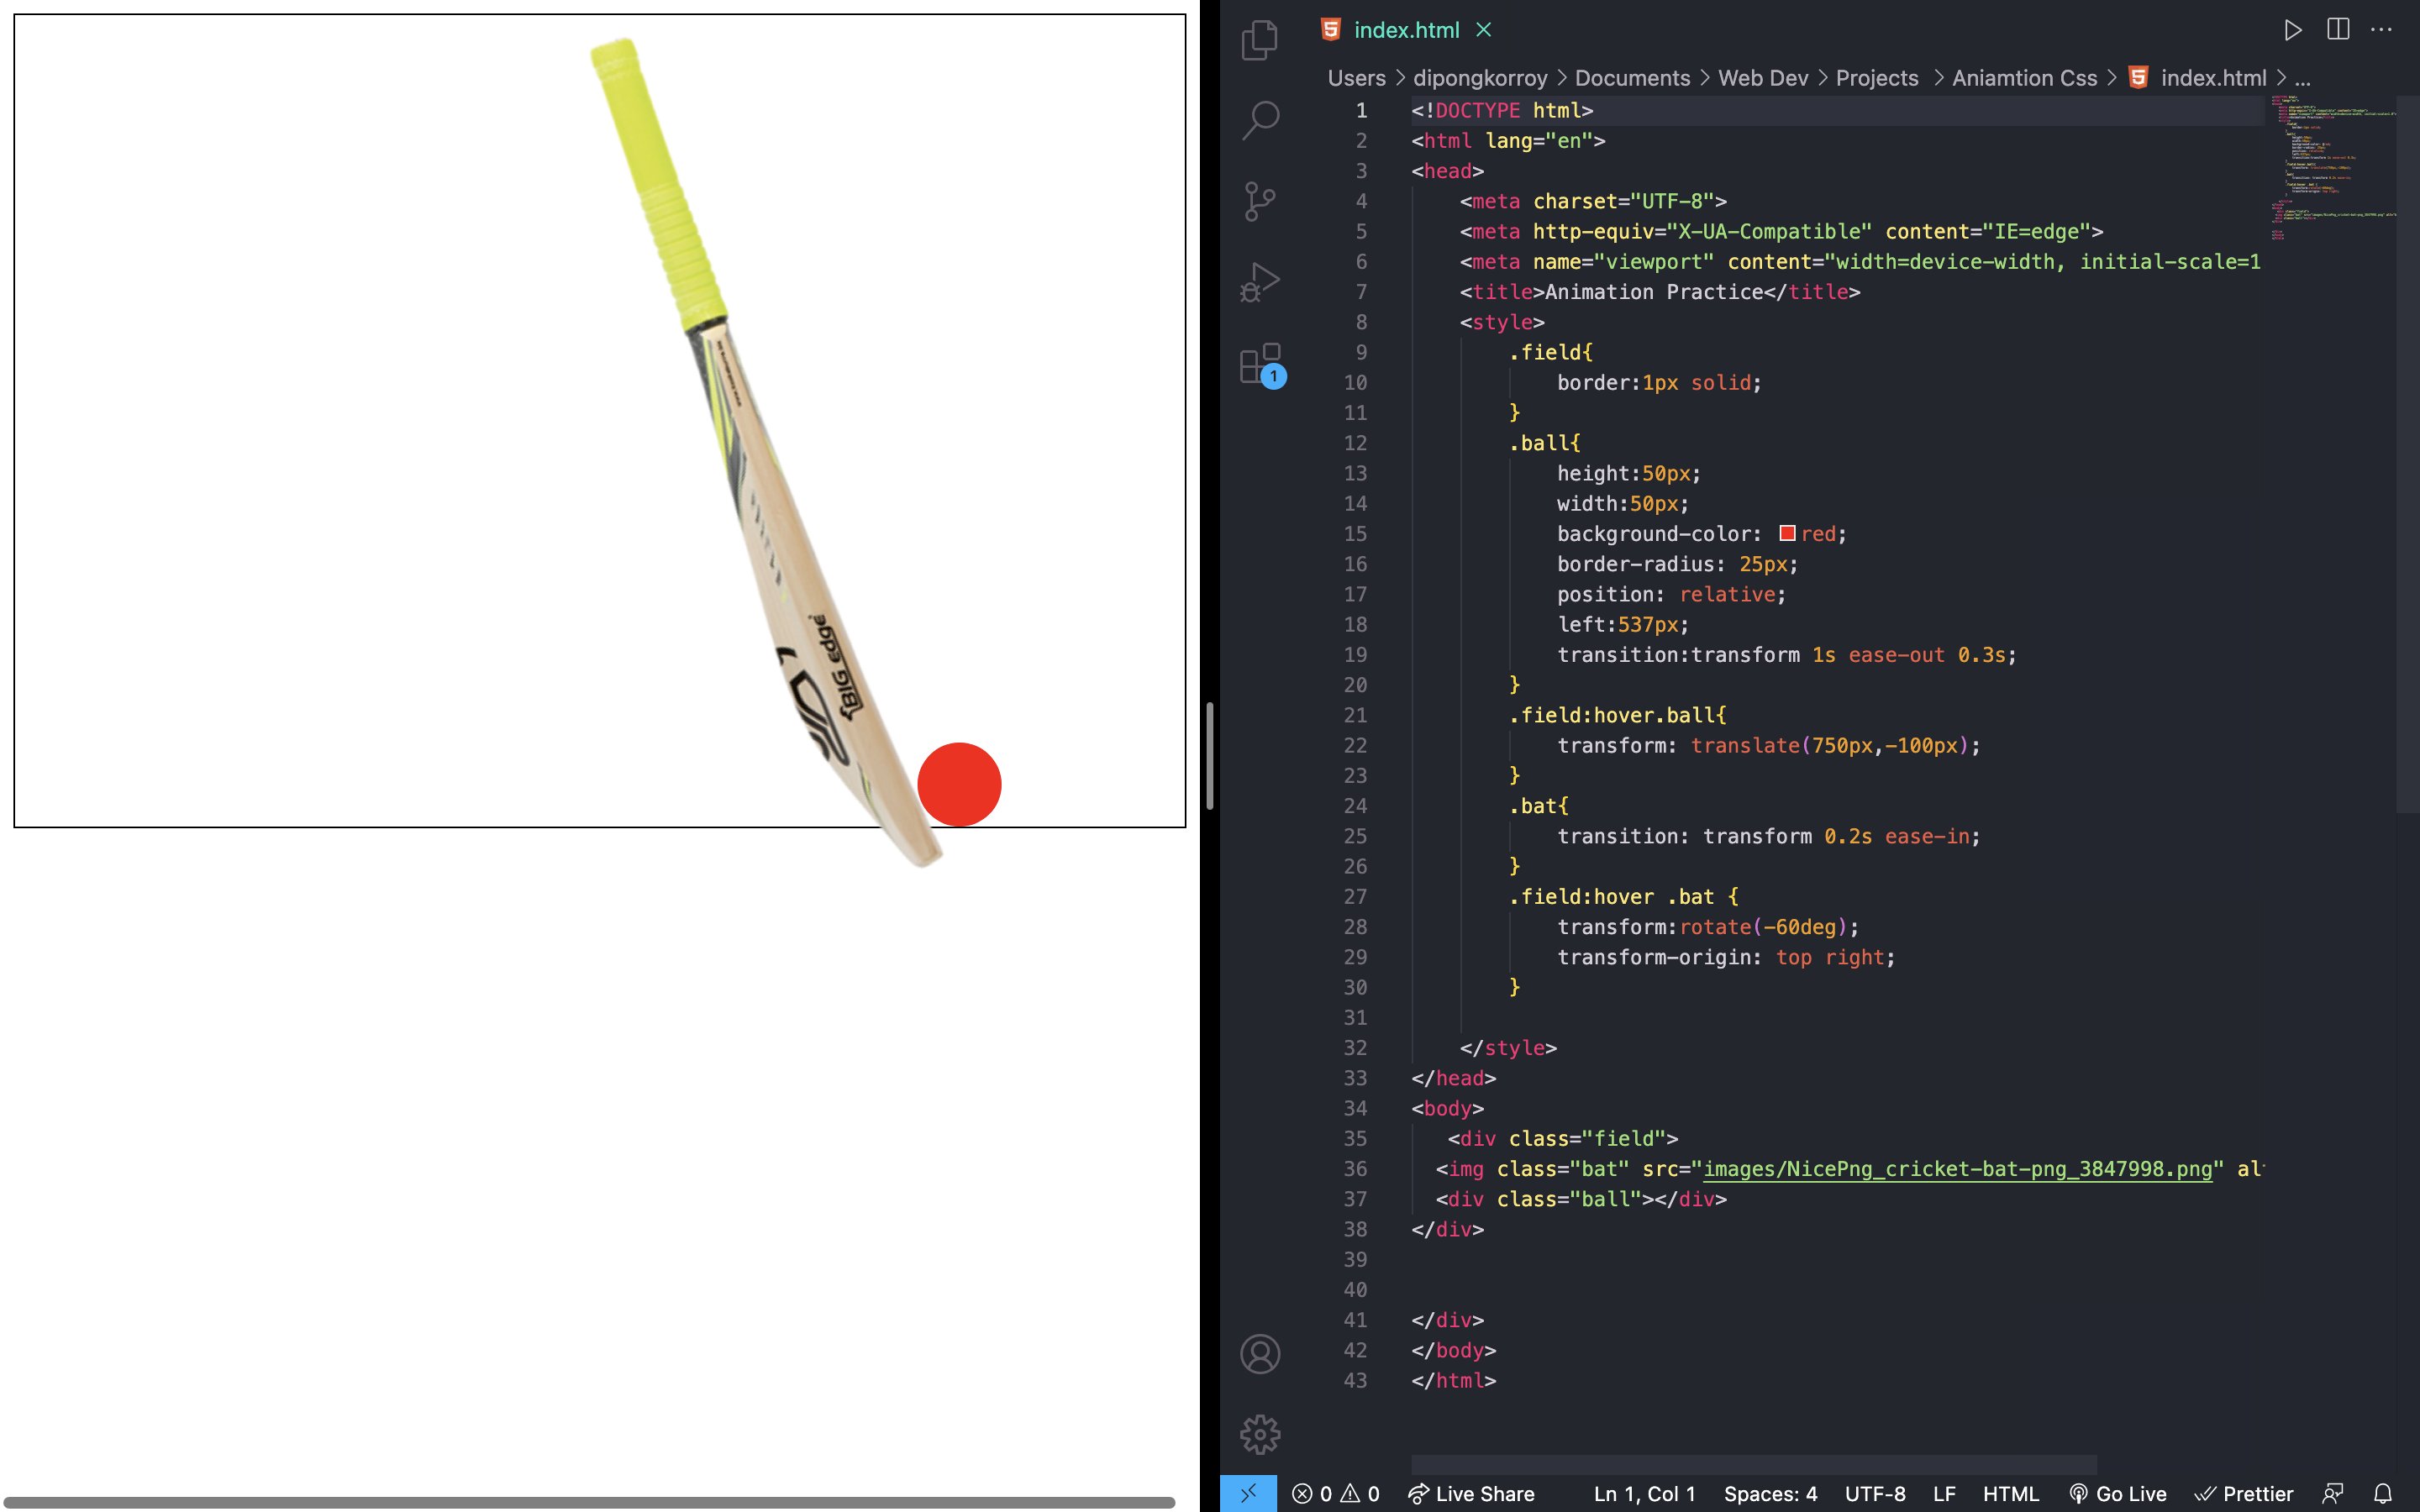Click the Aniamtion Css breadcrumb folder
Screen dimensions: 2420x1512
click(2023, 78)
